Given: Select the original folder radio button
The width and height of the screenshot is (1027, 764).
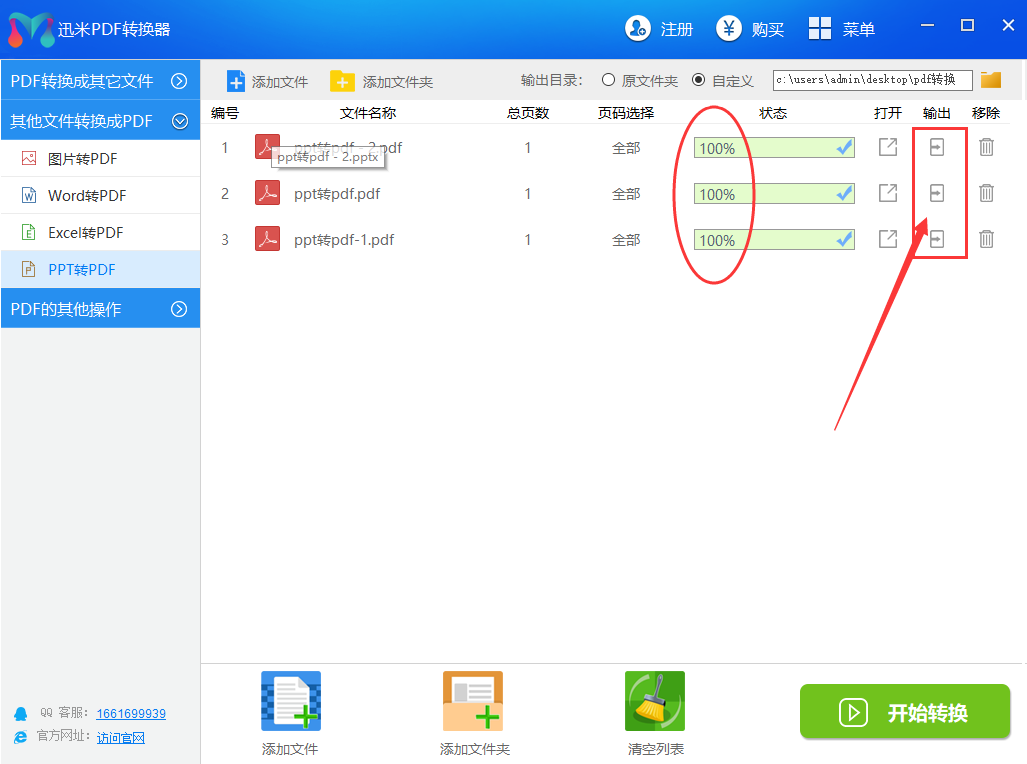Looking at the screenshot, I should [608, 80].
